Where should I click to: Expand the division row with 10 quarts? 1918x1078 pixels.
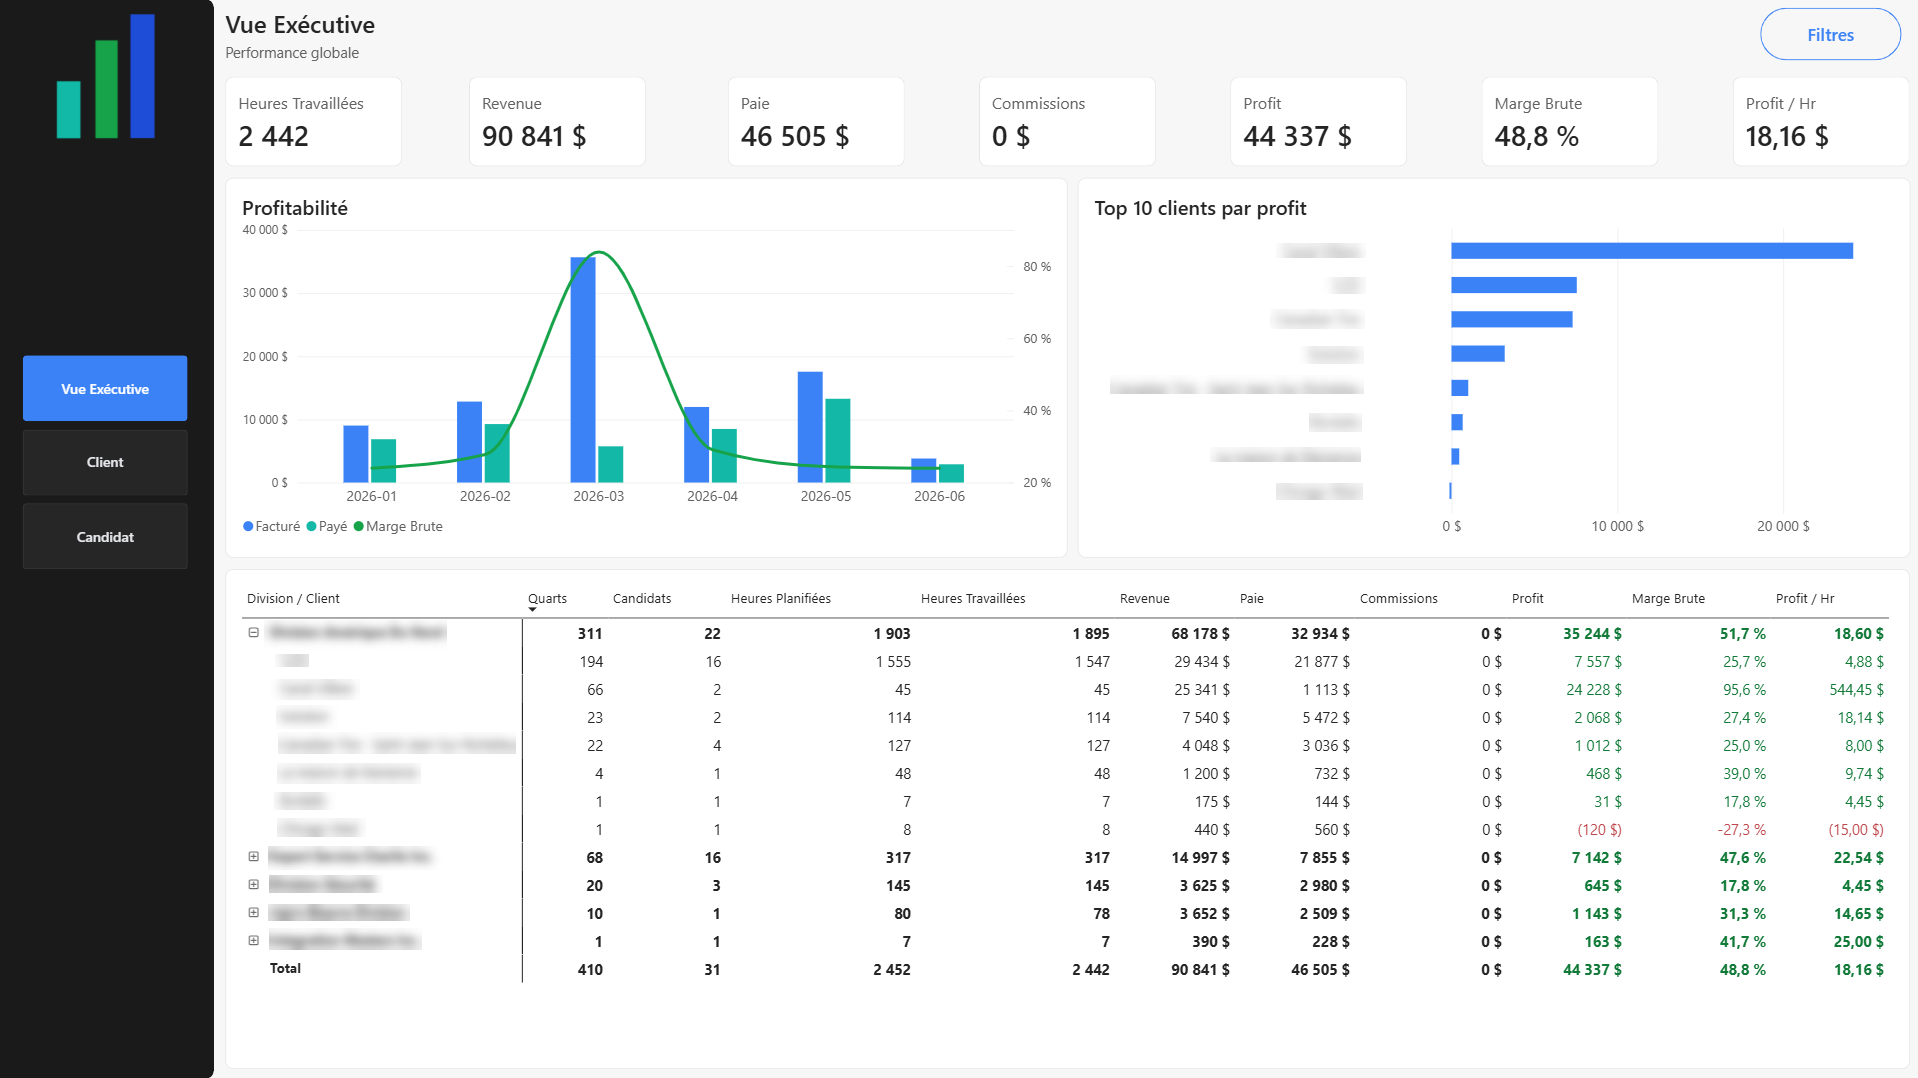254,913
